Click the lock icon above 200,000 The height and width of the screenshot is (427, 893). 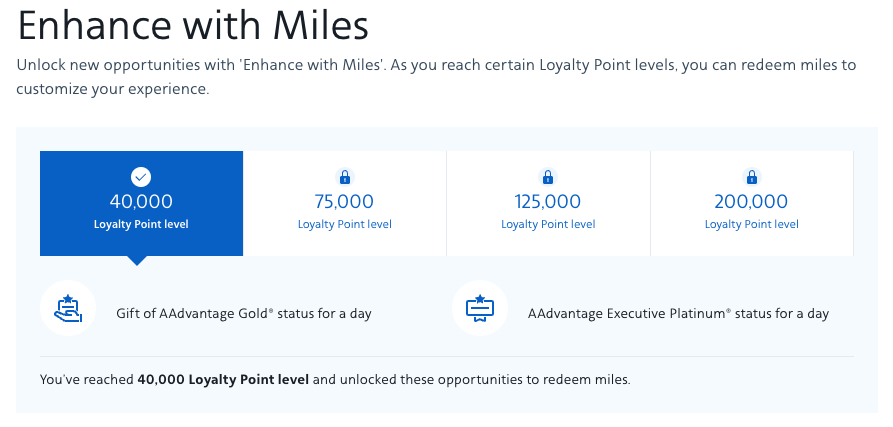[751, 177]
